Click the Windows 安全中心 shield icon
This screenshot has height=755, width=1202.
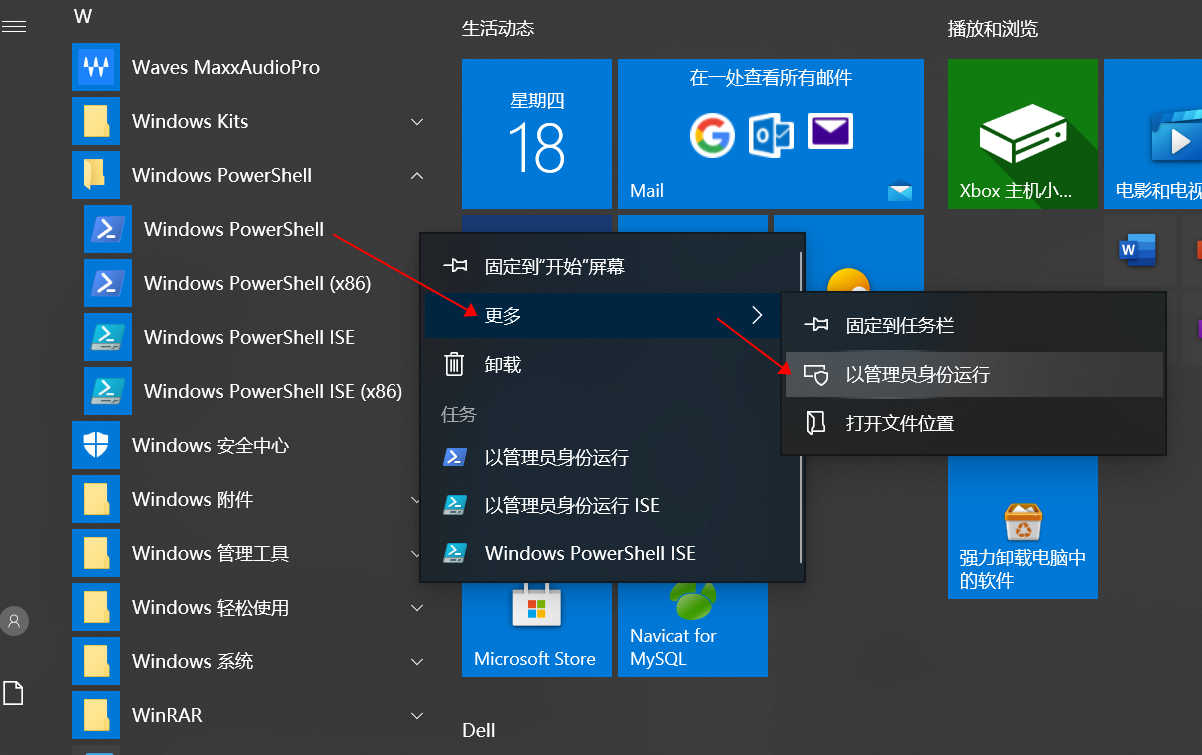[x=96, y=445]
